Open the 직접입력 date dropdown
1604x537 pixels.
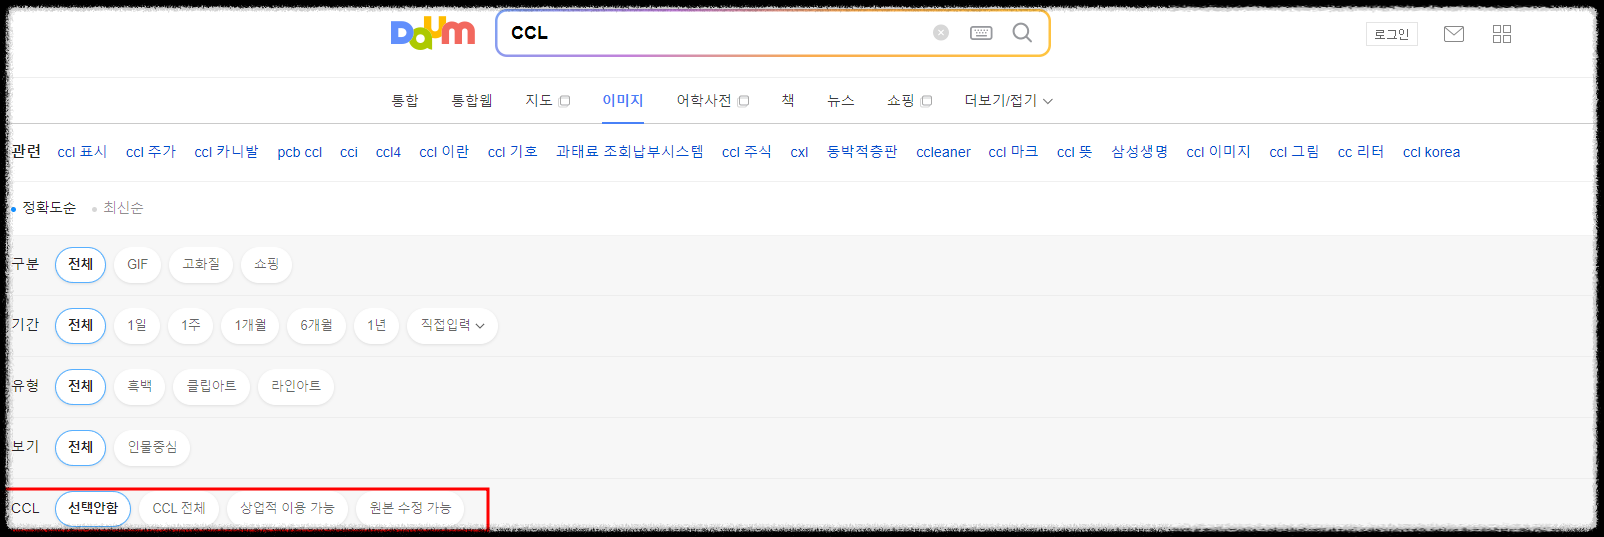point(452,326)
